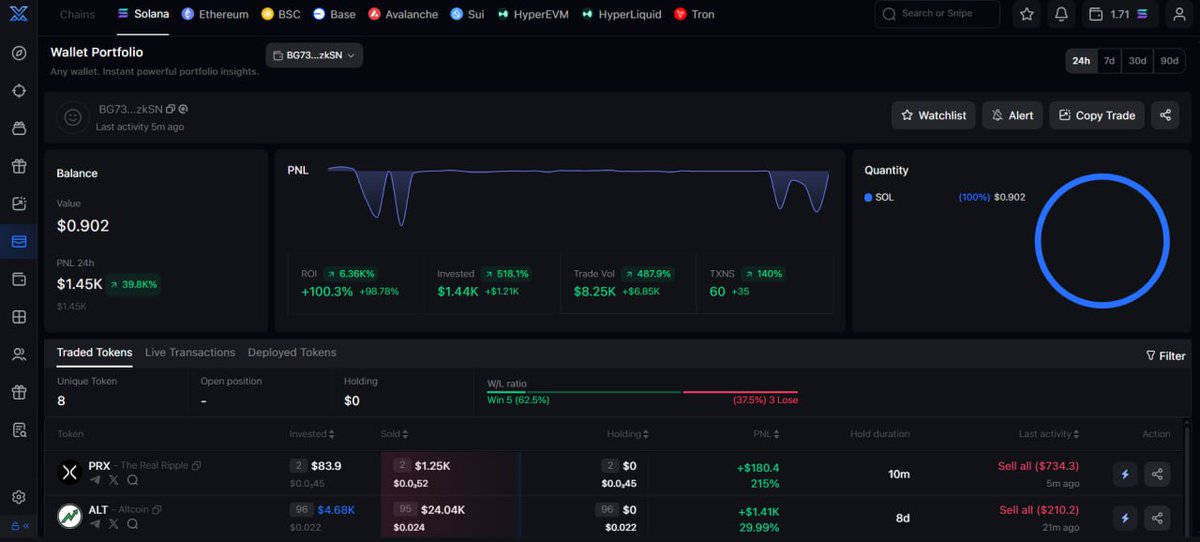The image size is (1200, 542).
Task: Open notifications bell in top bar
Action: tap(1061, 14)
